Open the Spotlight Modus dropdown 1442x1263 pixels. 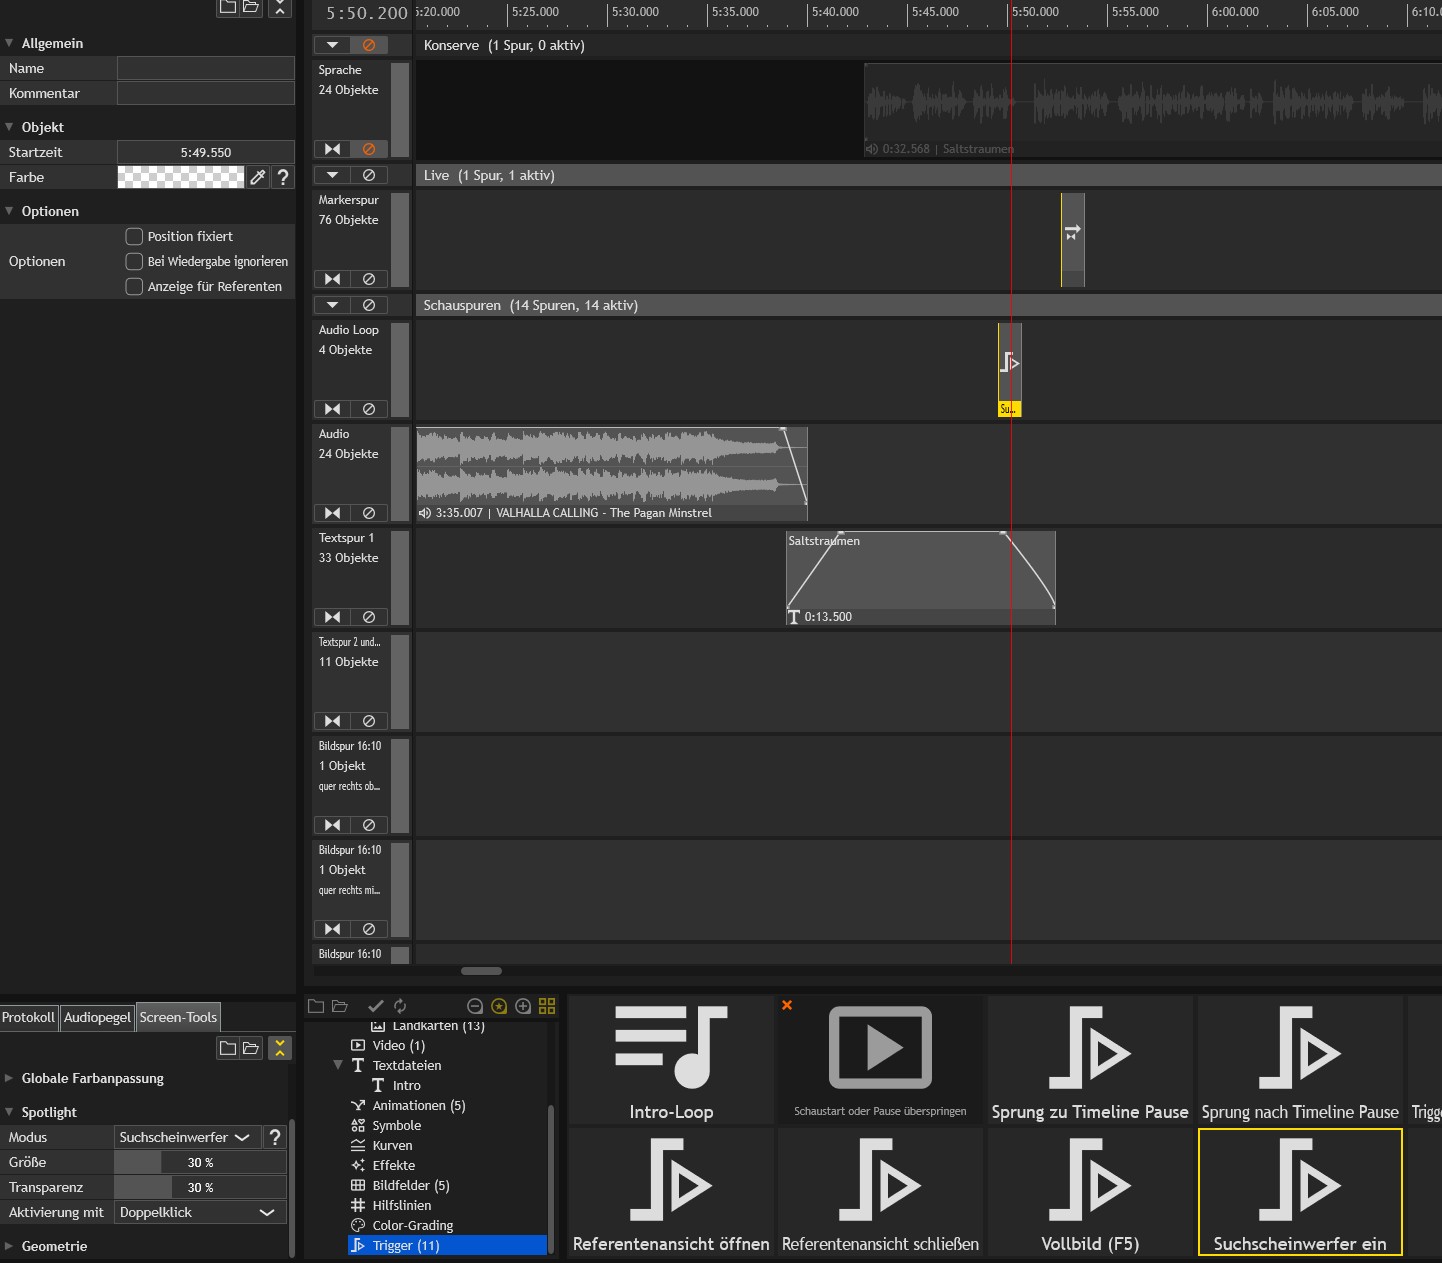185,1137
